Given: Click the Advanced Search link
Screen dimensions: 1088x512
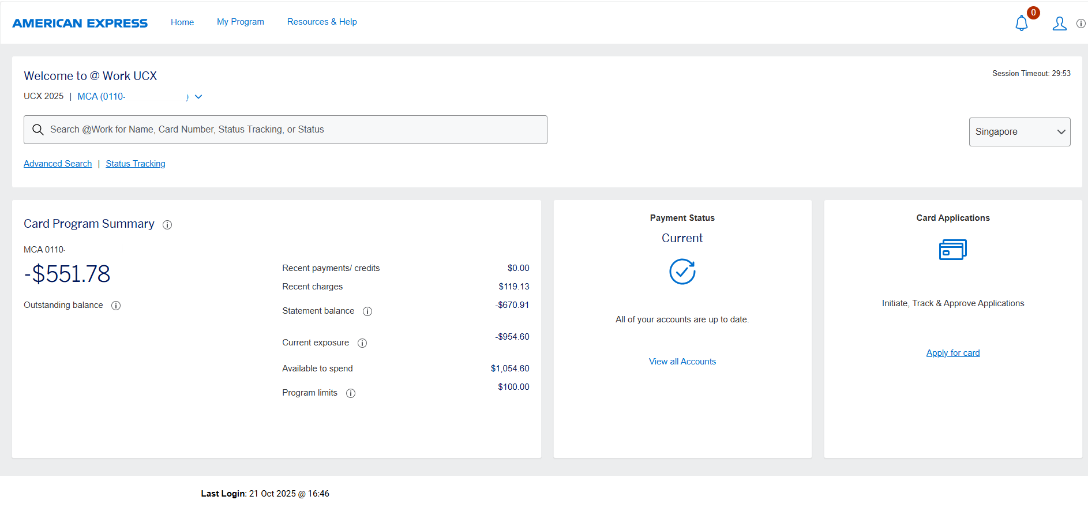Looking at the screenshot, I should point(58,164).
